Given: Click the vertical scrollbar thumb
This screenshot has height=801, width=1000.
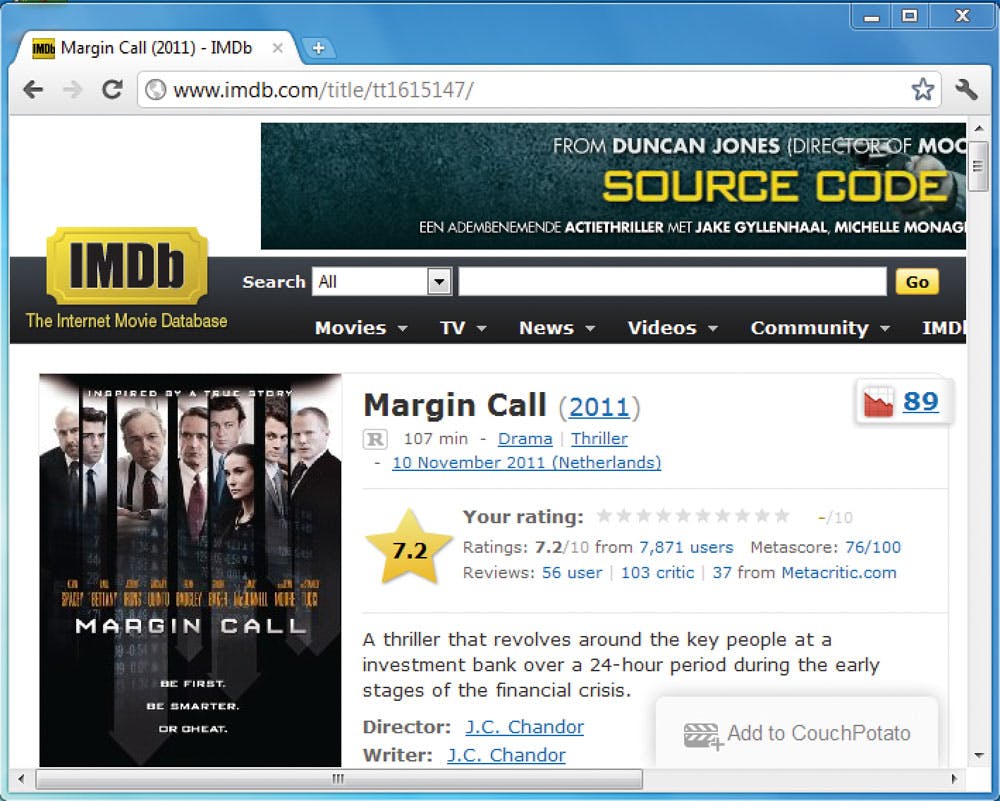Looking at the screenshot, I should [x=978, y=166].
